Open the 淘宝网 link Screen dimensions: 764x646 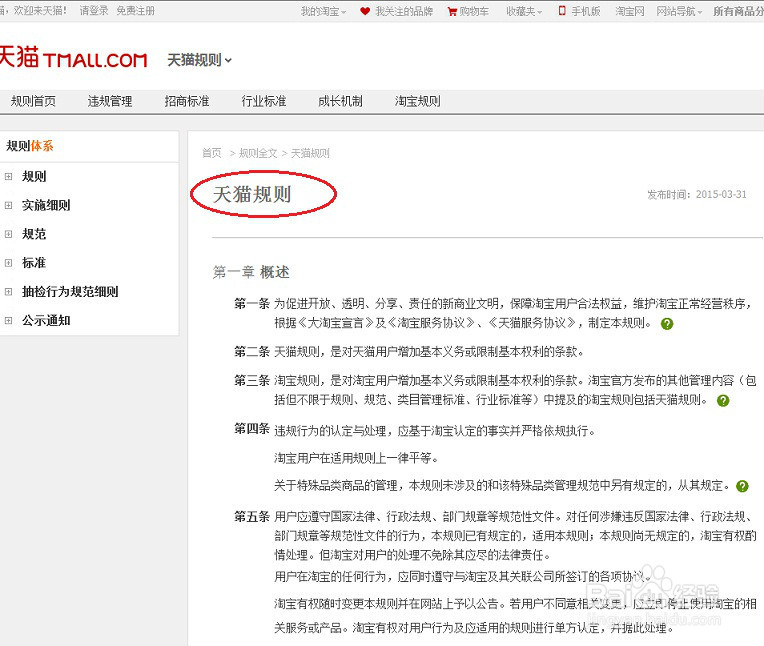[x=630, y=11]
